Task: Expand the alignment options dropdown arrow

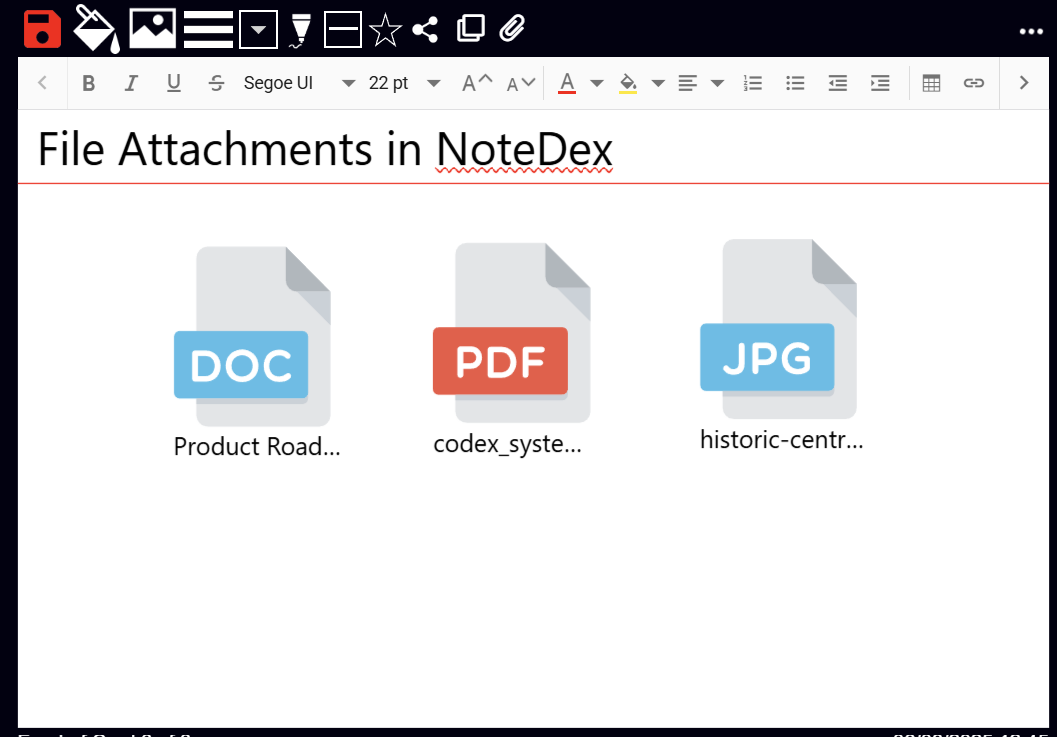Action: click(x=717, y=84)
